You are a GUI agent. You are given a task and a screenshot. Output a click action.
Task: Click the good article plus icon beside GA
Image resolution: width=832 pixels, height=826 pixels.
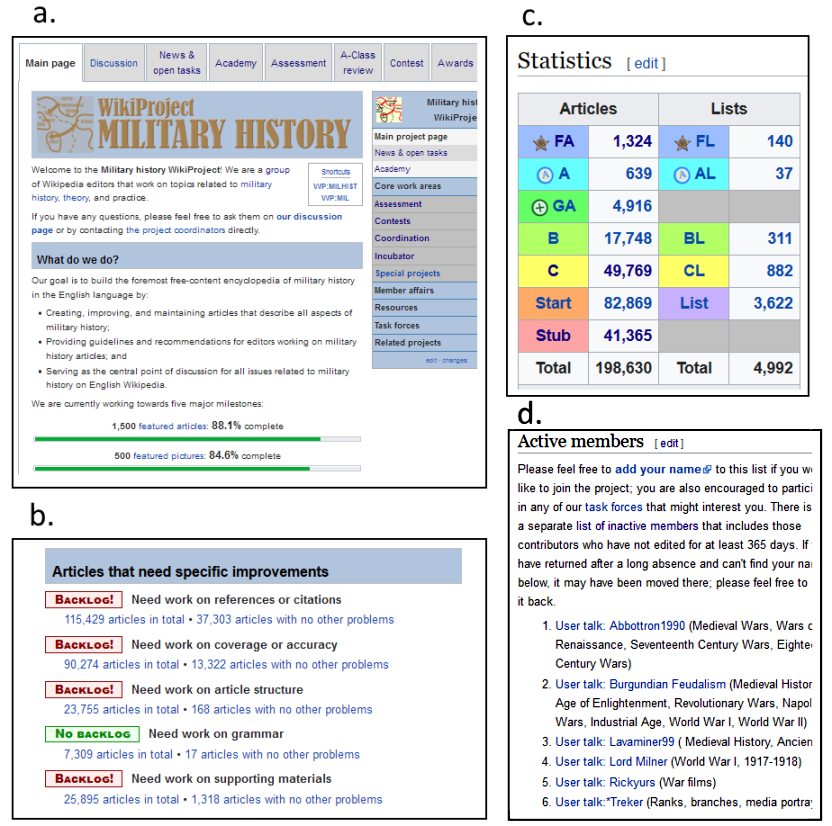540,207
